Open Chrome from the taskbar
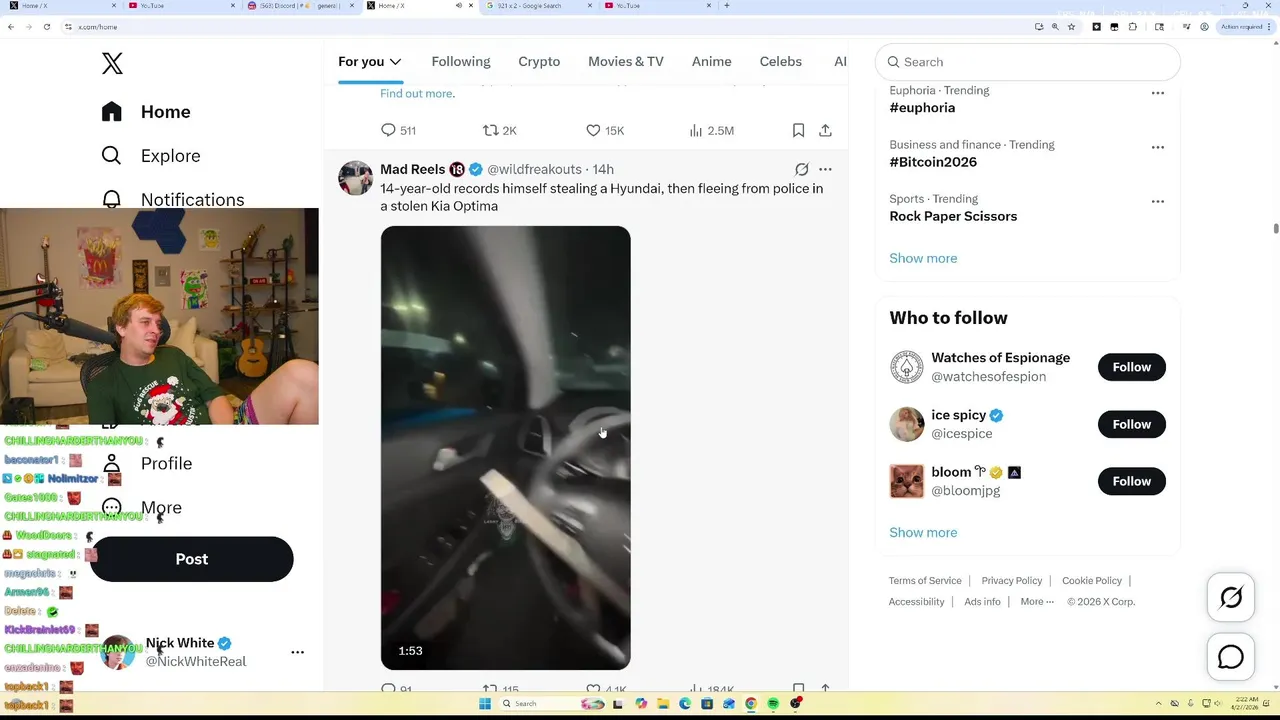 751,704
